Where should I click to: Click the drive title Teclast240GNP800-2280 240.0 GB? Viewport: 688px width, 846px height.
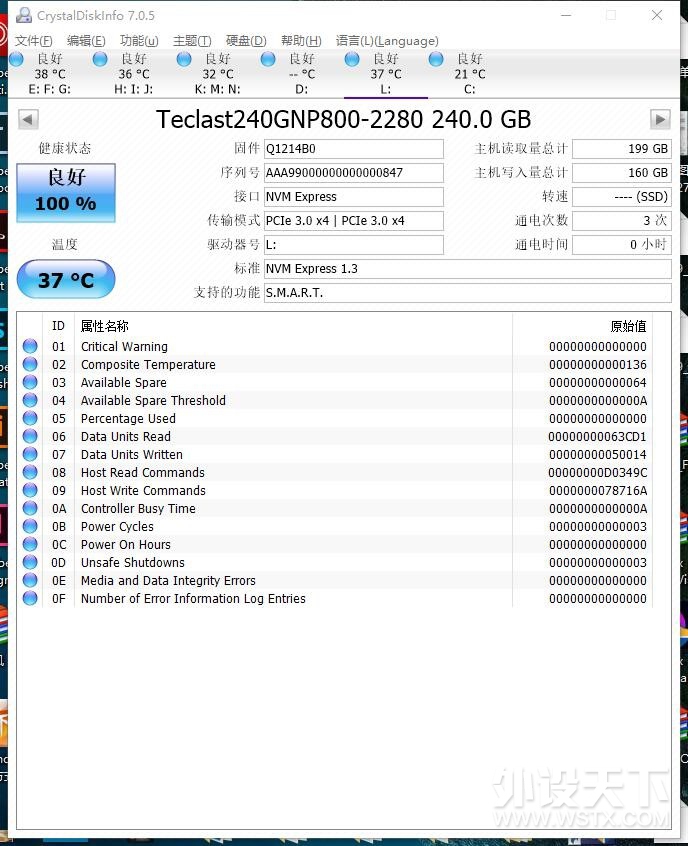point(344,119)
